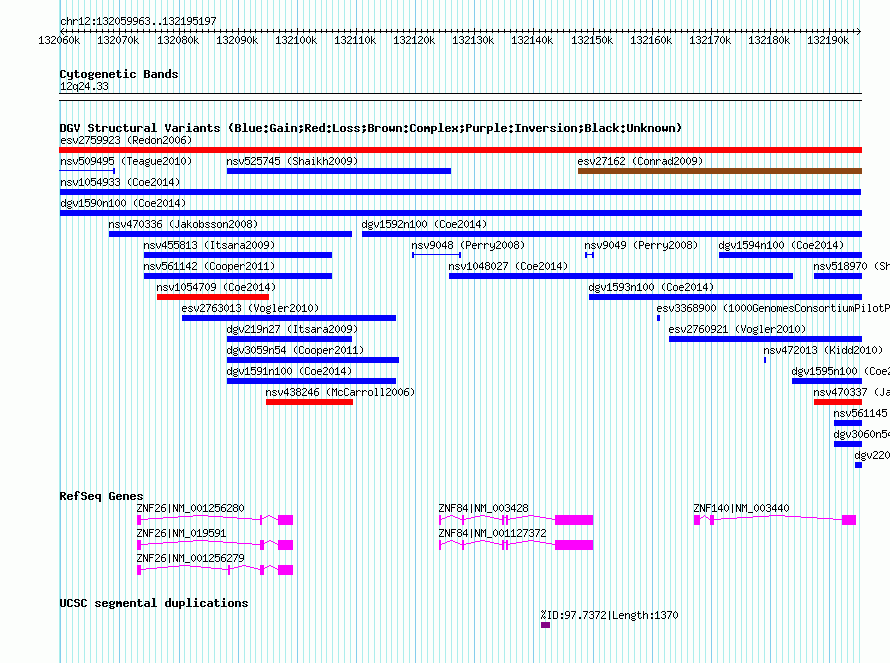Click the dgv219n27 (Itsara2009) variant label

[292, 329]
